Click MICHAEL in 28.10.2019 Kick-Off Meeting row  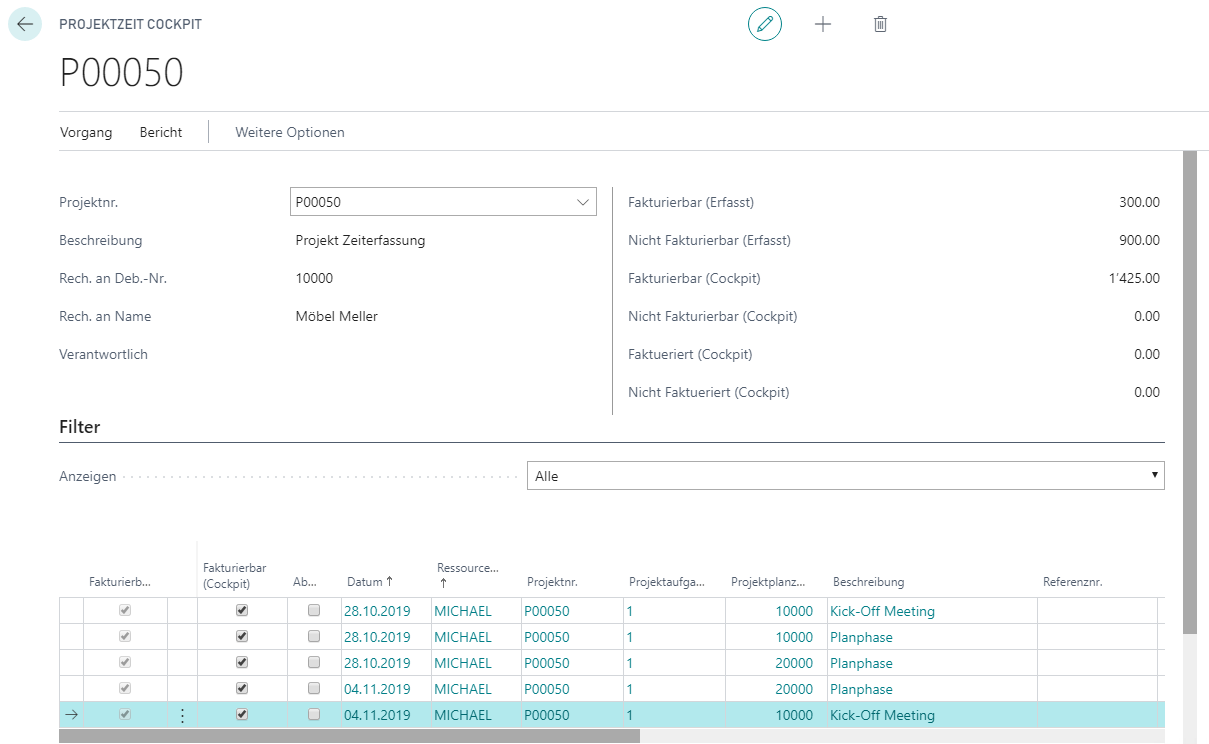pyautogui.click(x=463, y=611)
